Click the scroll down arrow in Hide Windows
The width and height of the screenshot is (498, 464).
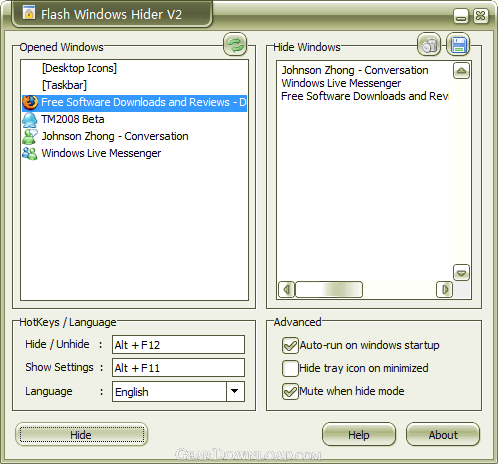point(461,273)
